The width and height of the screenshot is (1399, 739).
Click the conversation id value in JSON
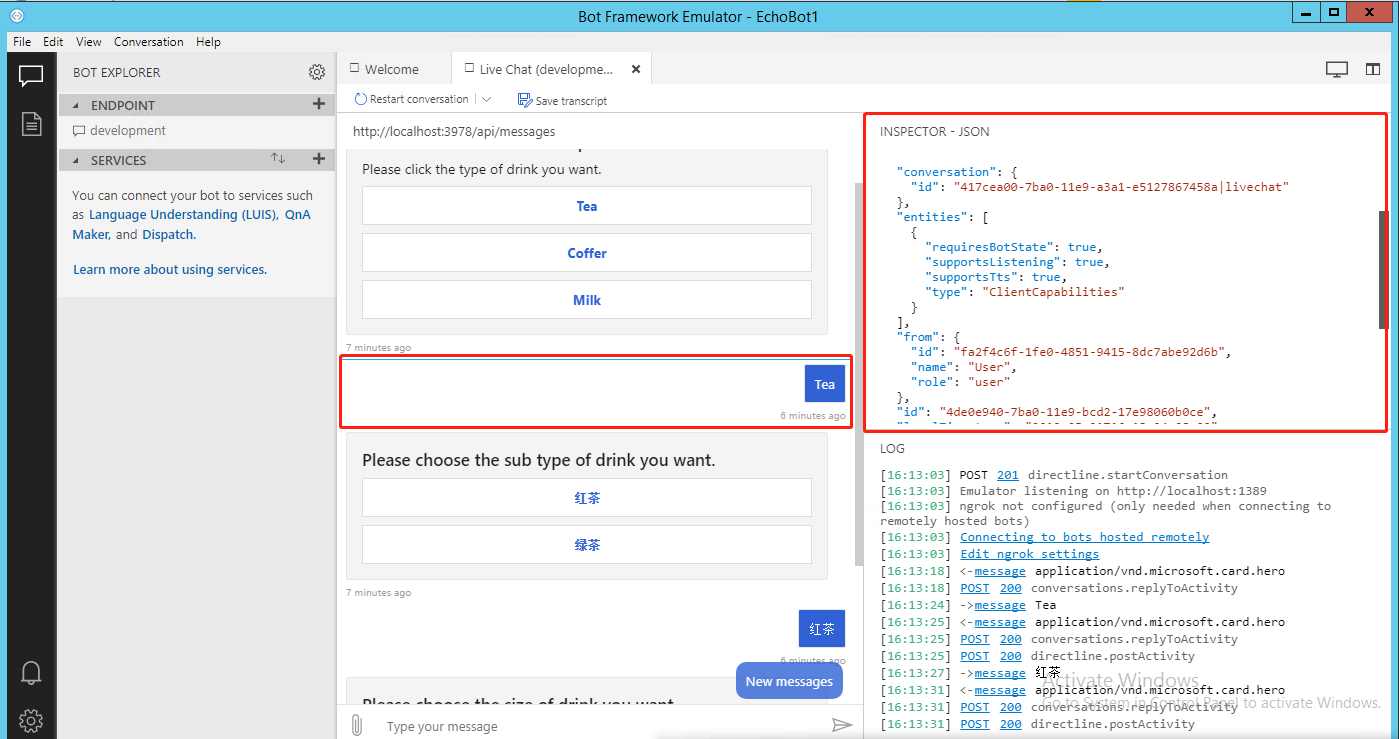1121,187
